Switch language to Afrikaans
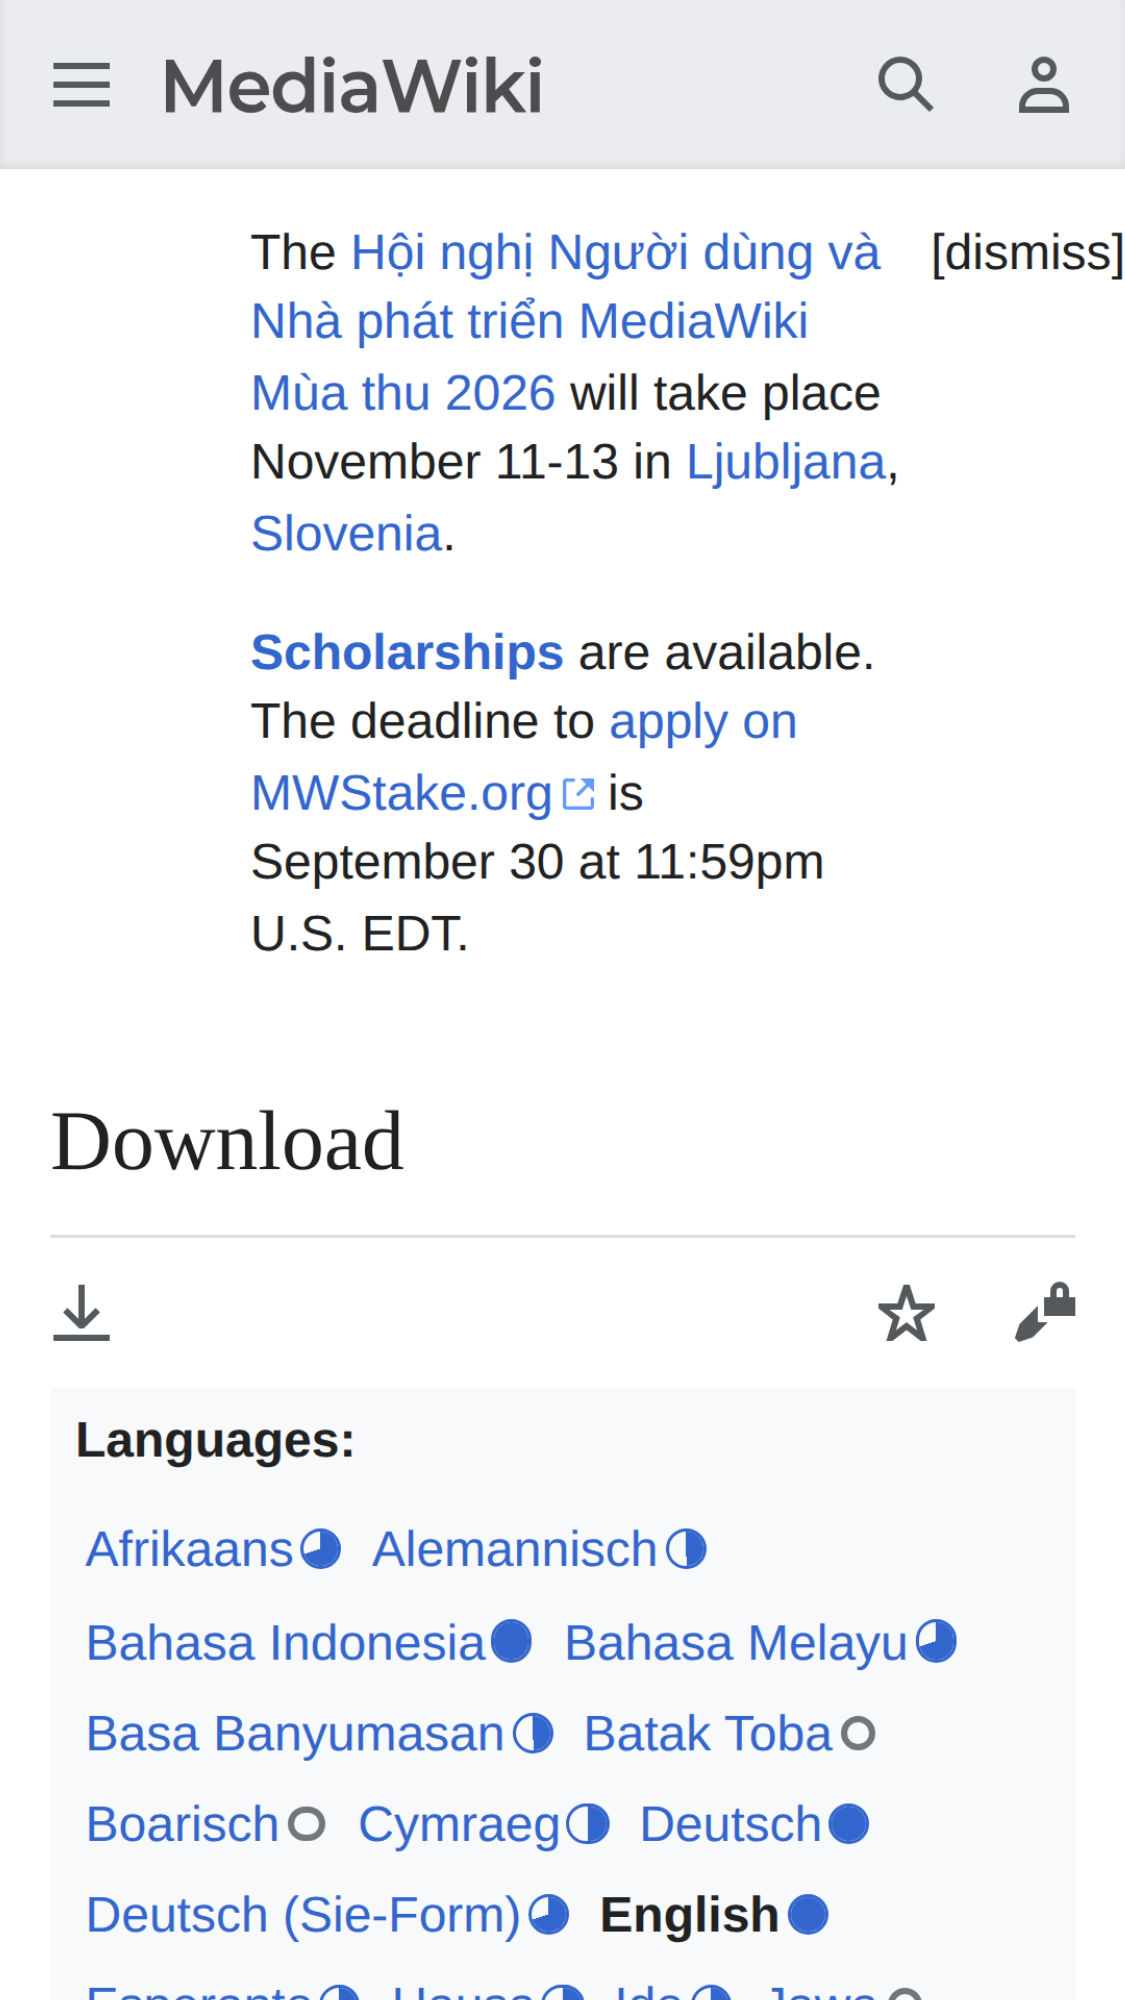 coord(189,1549)
